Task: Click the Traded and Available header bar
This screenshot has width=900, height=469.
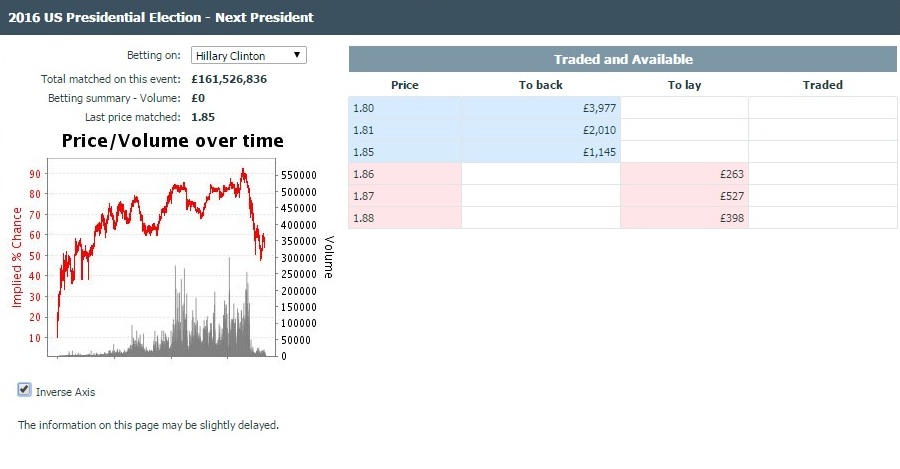Action: pyautogui.click(x=623, y=59)
